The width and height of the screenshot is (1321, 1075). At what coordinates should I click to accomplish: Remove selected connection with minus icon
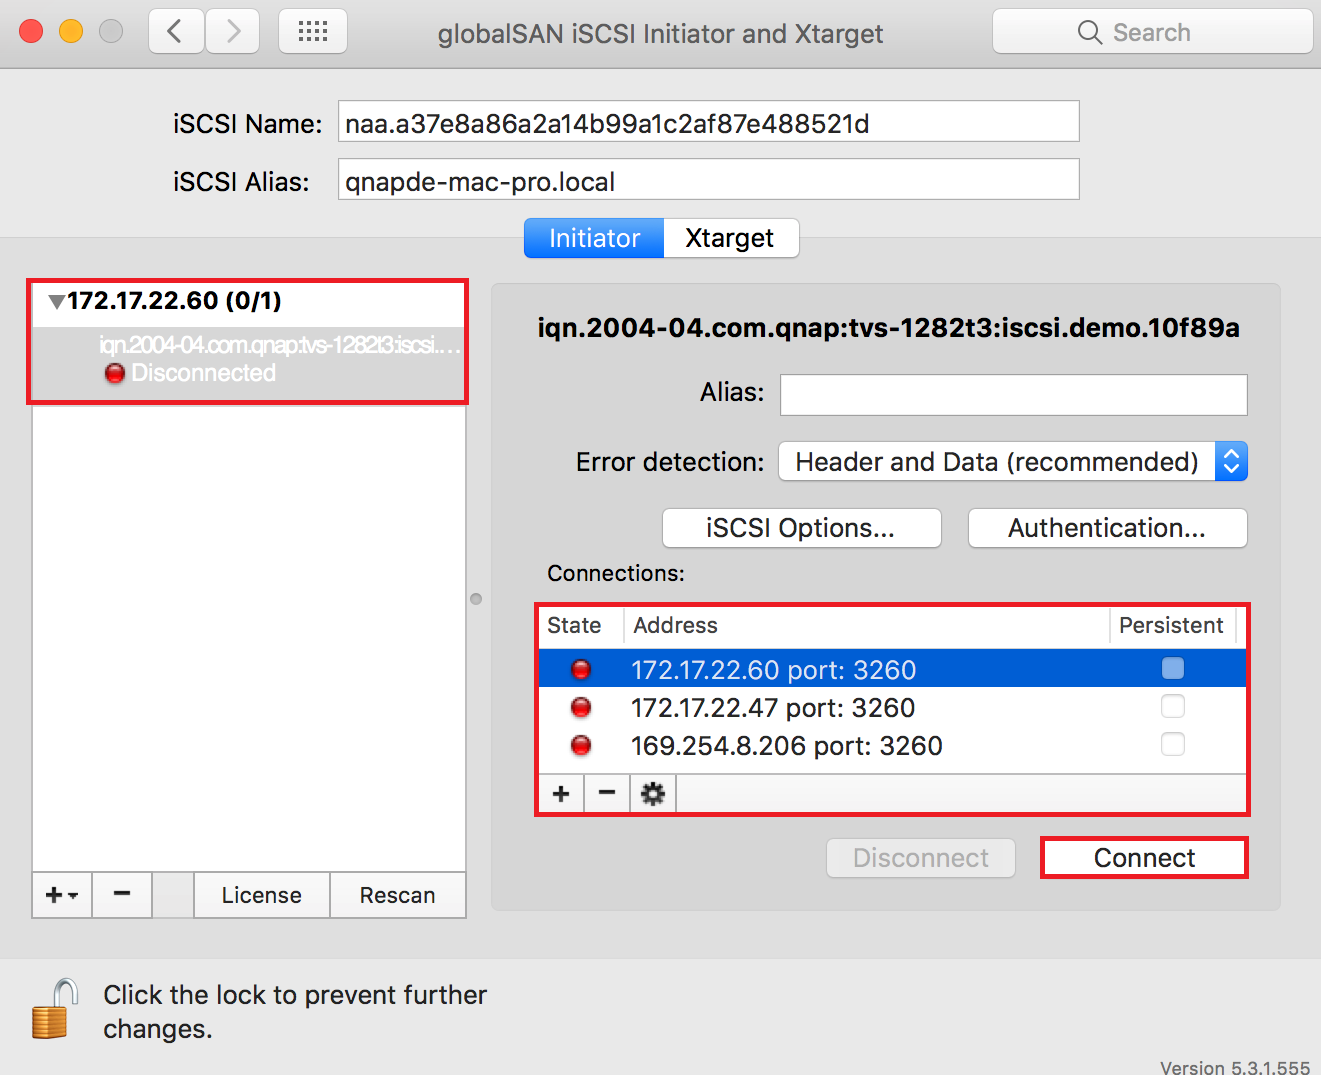click(x=607, y=794)
